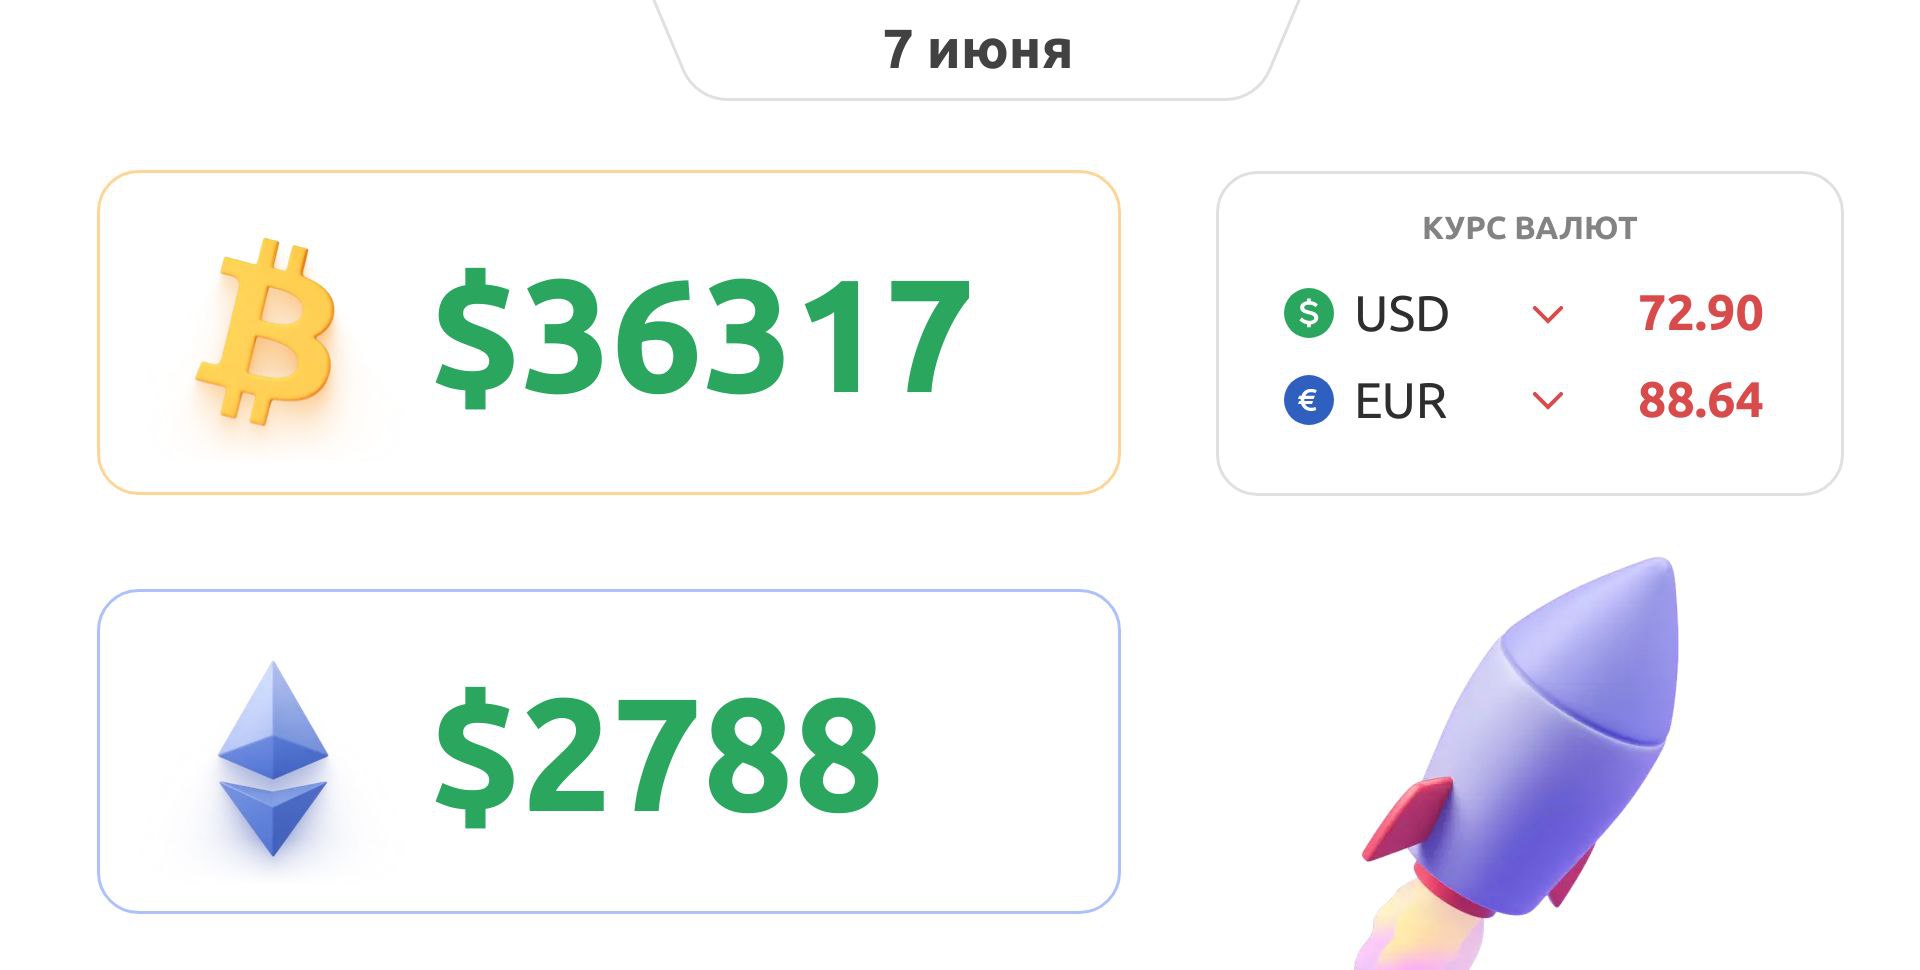1920x970 pixels.
Task: Click the blue Ethereum diamond icon
Action: tap(273, 758)
